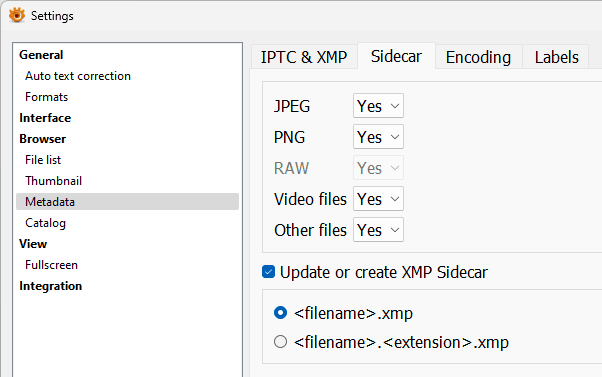Change the Other files dropdown value

tap(378, 230)
